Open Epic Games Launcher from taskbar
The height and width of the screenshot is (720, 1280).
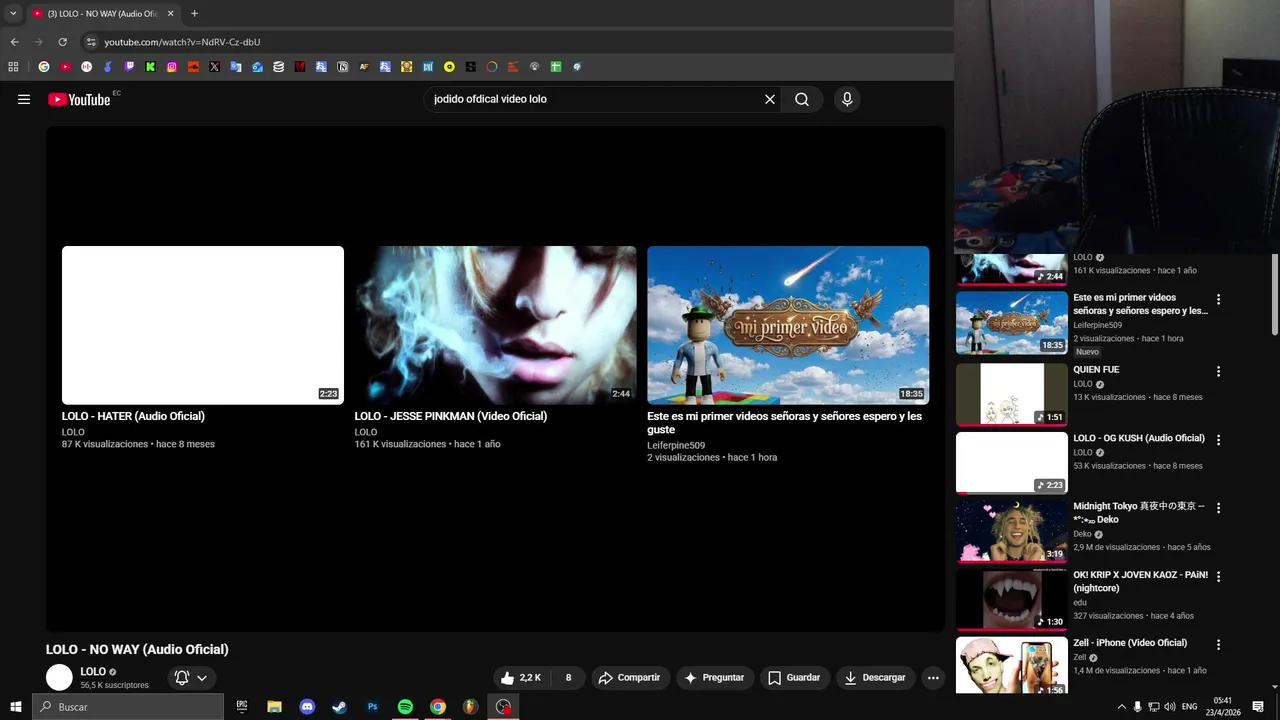point(242,707)
